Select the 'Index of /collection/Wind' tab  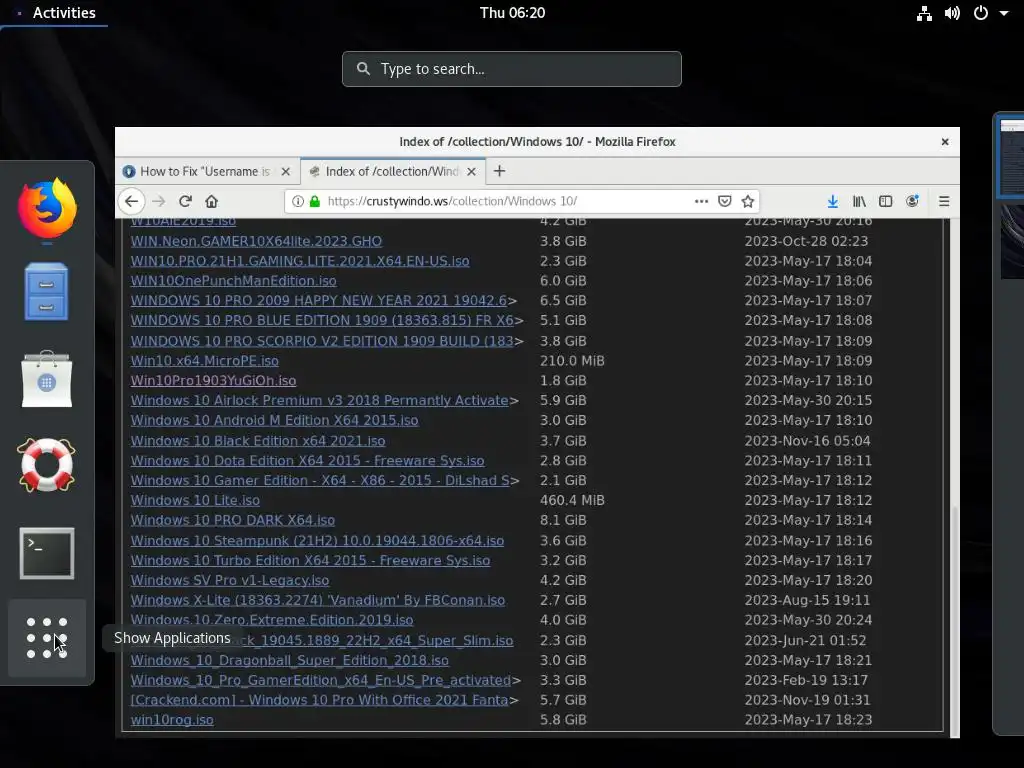(392, 172)
